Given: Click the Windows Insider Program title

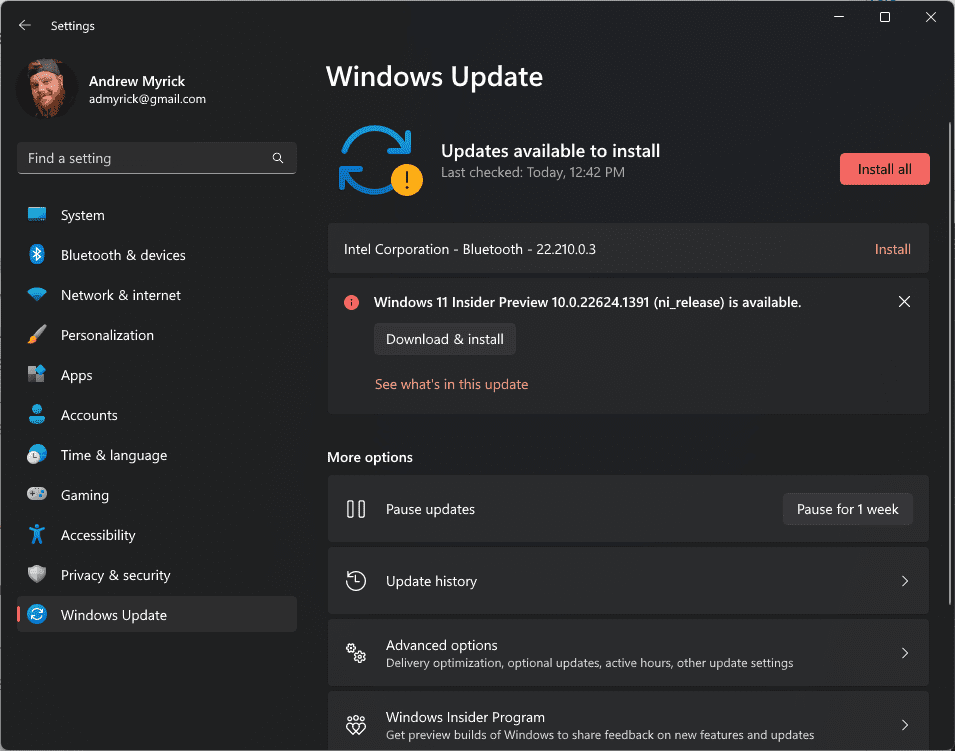Looking at the screenshot, I should click(x=465, y=717).
